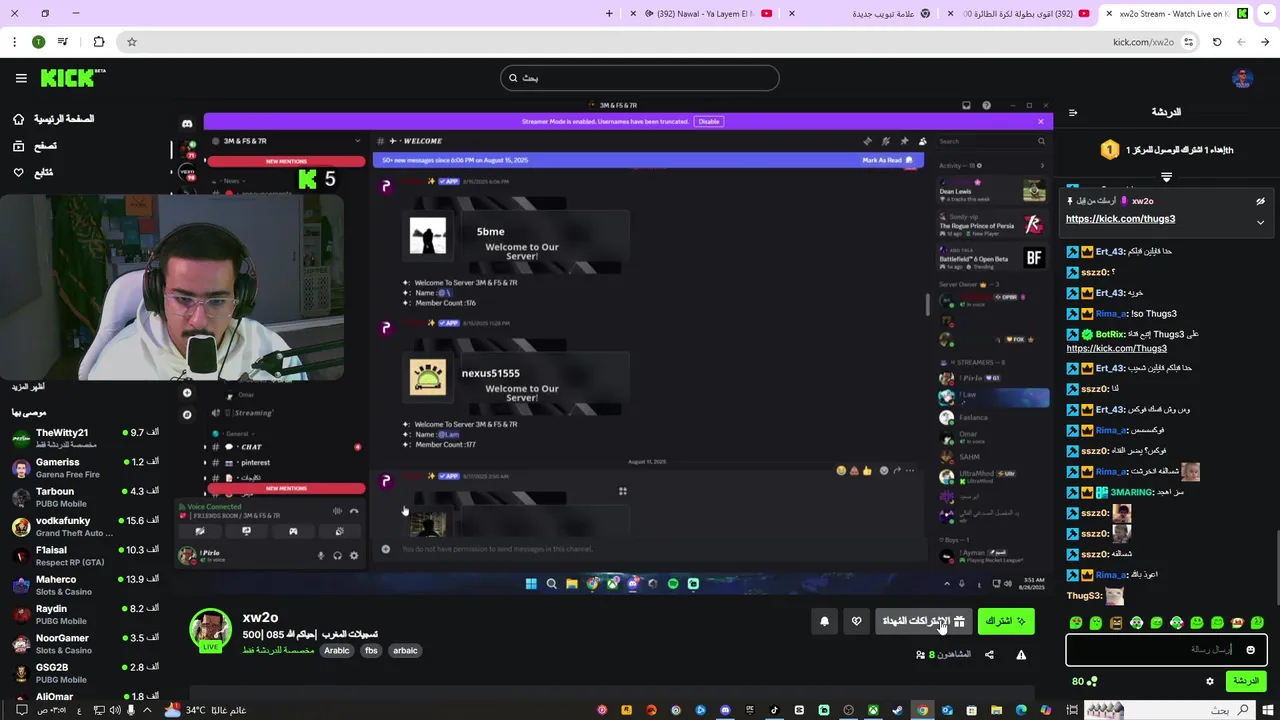This screenshot has height=720, width=1280.
Task: Select the Arabic tag
Action: pos(337,650)
